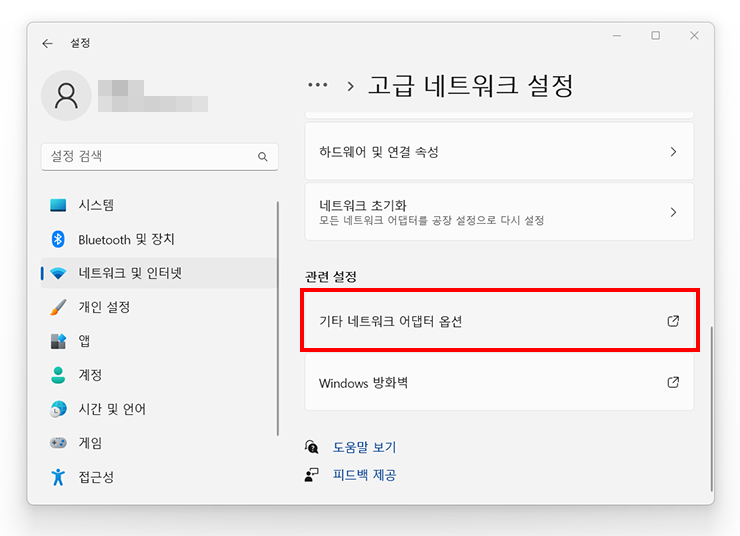Select the 시스템 monitor icon

tap(58, 205)
